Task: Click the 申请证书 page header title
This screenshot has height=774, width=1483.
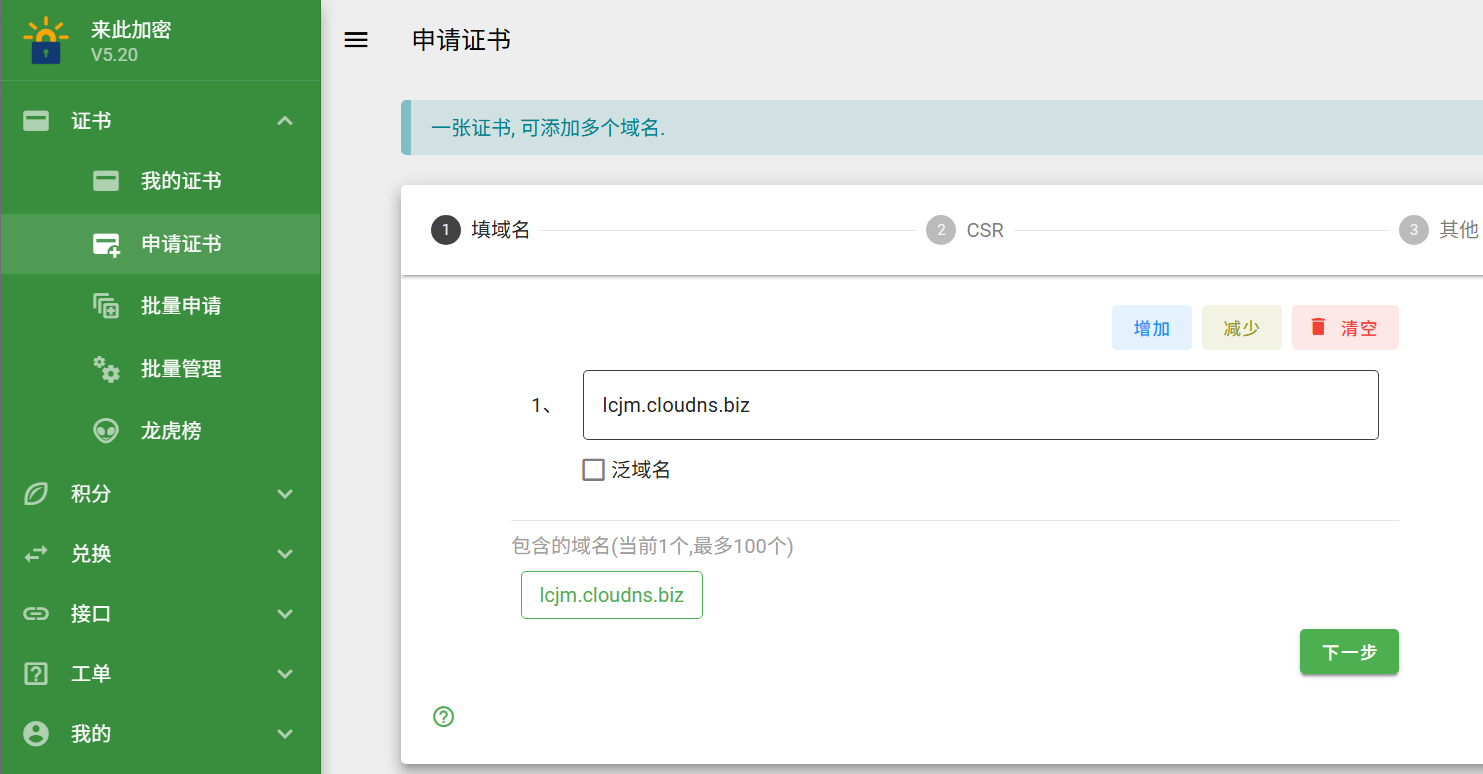Action: 461,40
